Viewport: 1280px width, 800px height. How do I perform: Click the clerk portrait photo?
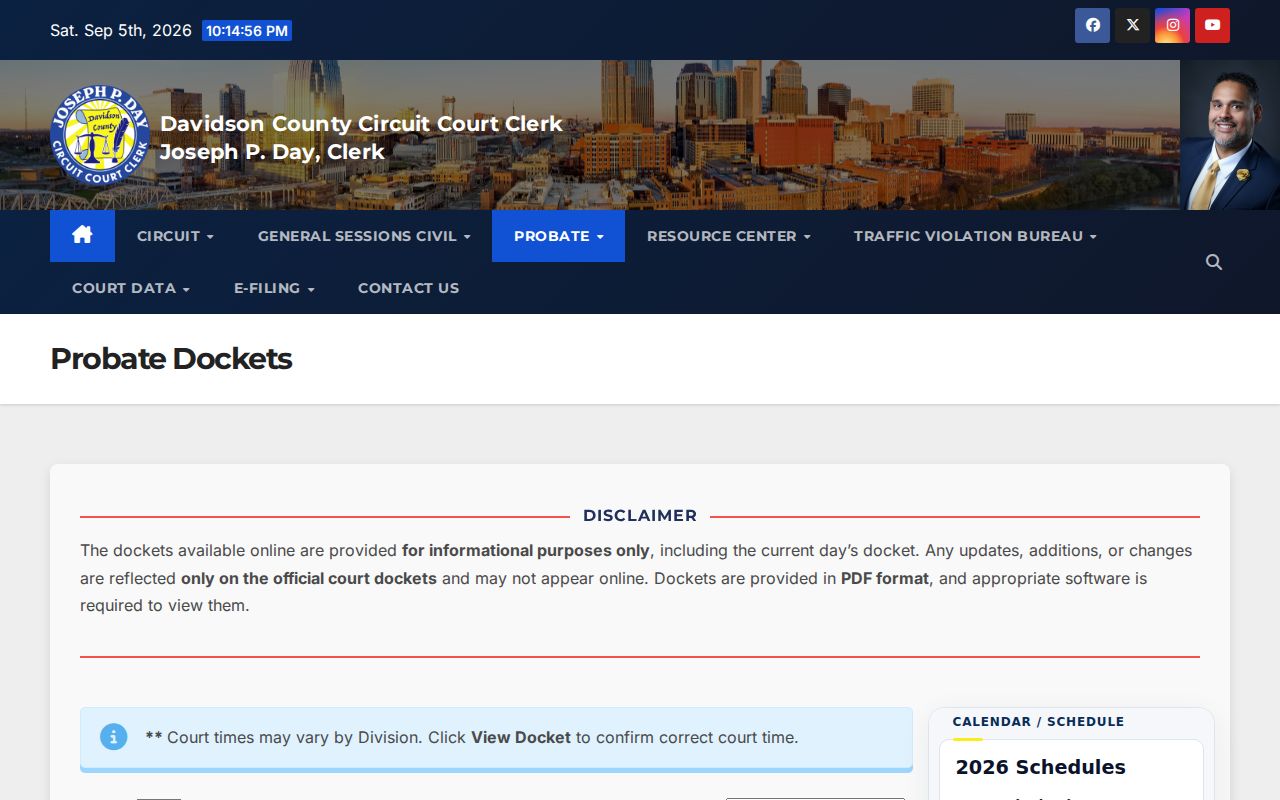click(x=1230, y=135)
